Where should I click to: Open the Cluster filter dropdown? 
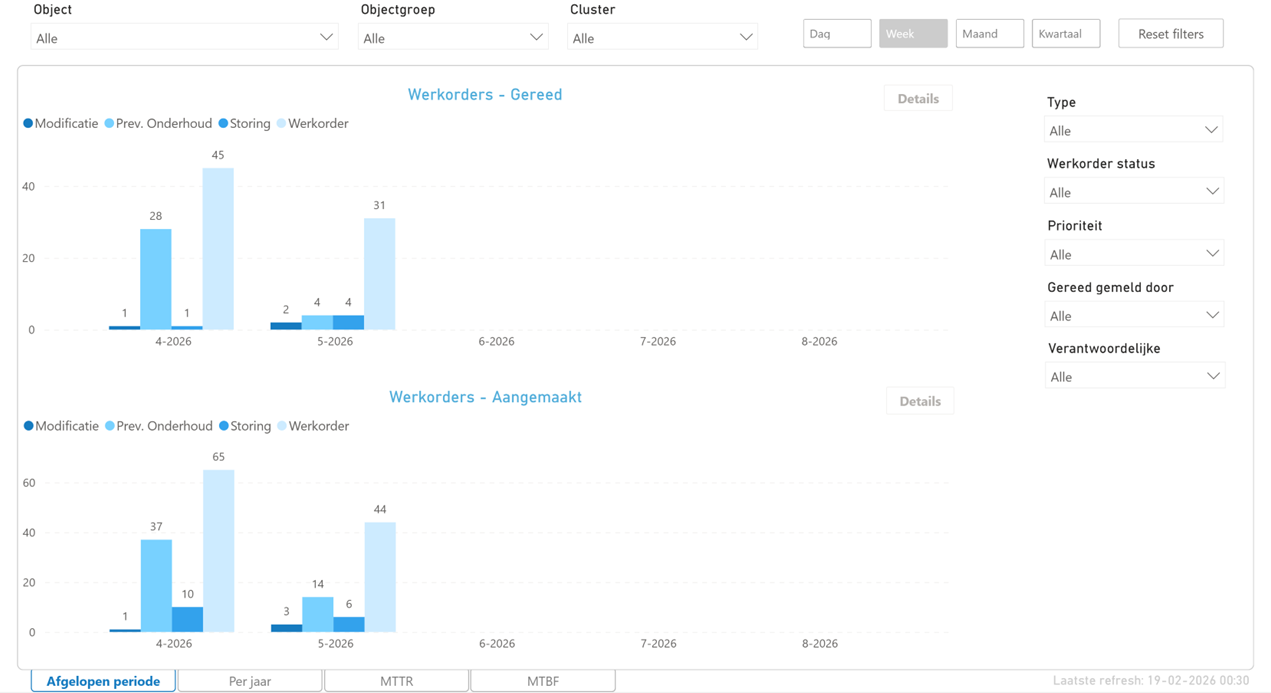pos(662,38)
